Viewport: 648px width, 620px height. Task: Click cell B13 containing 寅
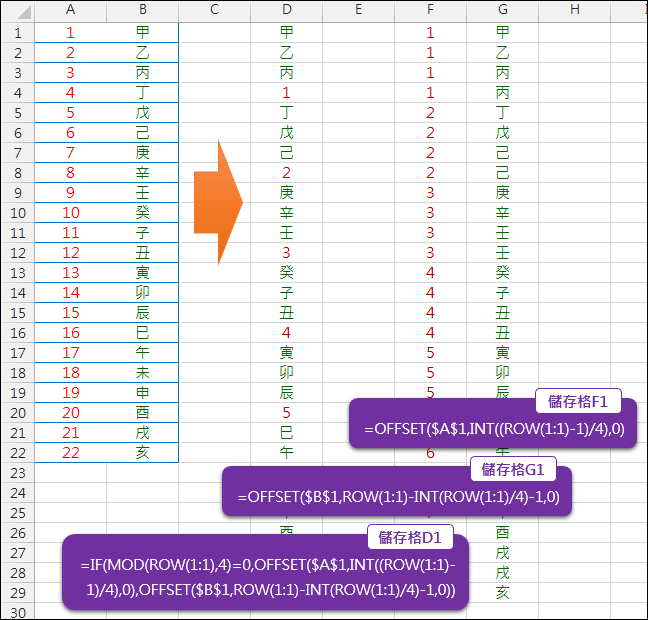tap(143, 273)
